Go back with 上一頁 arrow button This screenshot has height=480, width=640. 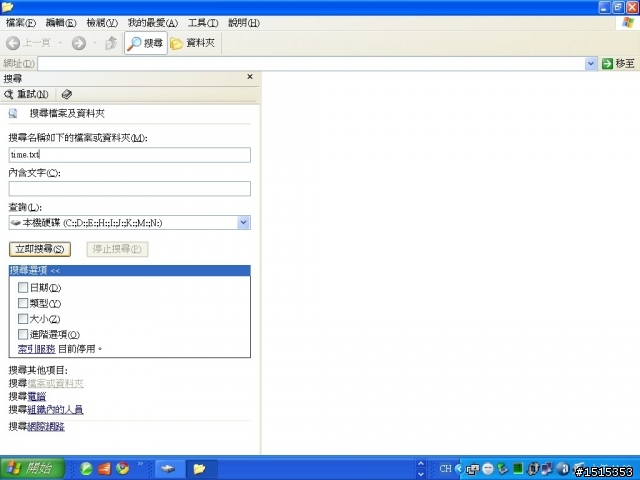[x=28, y=43]
